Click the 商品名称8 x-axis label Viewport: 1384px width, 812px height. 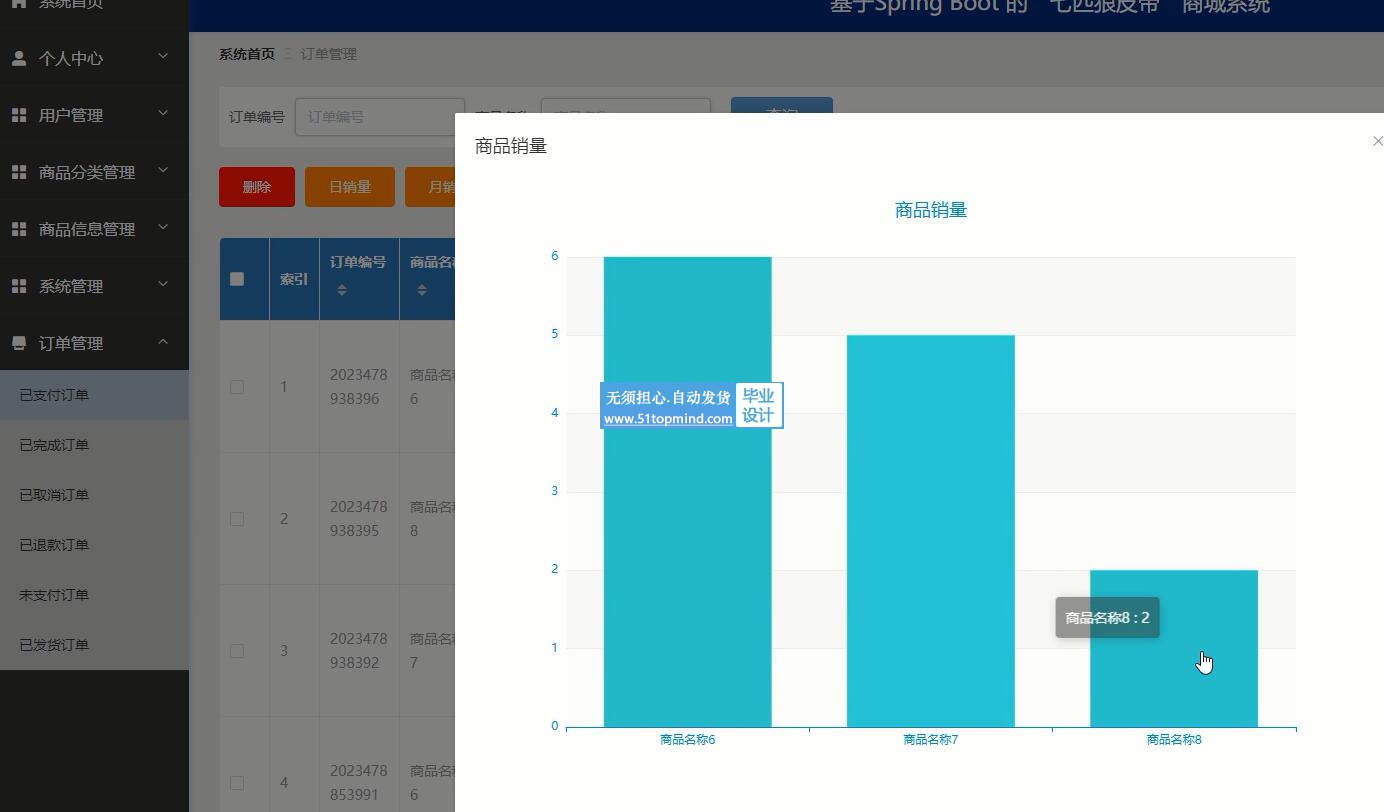[1174, 740]
